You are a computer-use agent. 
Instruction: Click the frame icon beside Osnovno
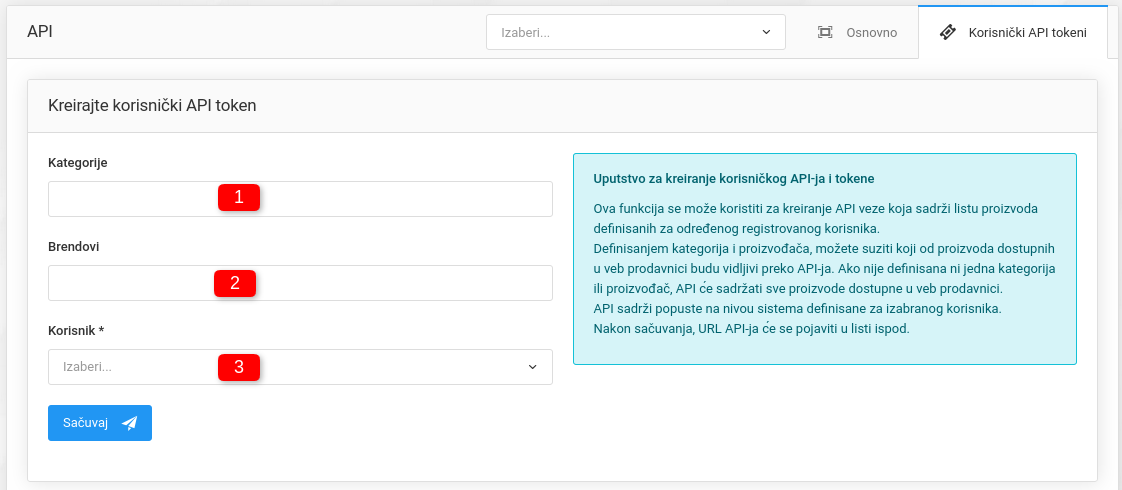click(825, 32)
